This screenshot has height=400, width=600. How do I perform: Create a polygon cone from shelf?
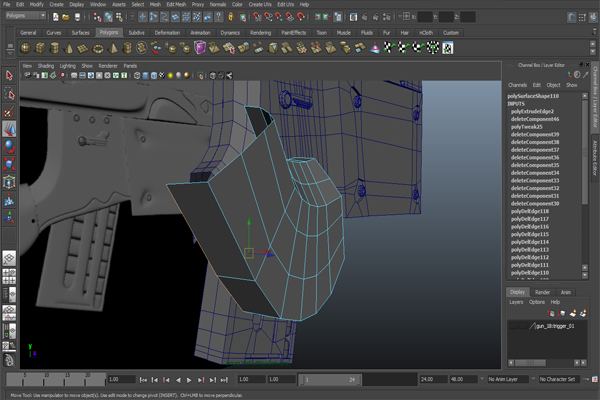(x=69, y=48)
